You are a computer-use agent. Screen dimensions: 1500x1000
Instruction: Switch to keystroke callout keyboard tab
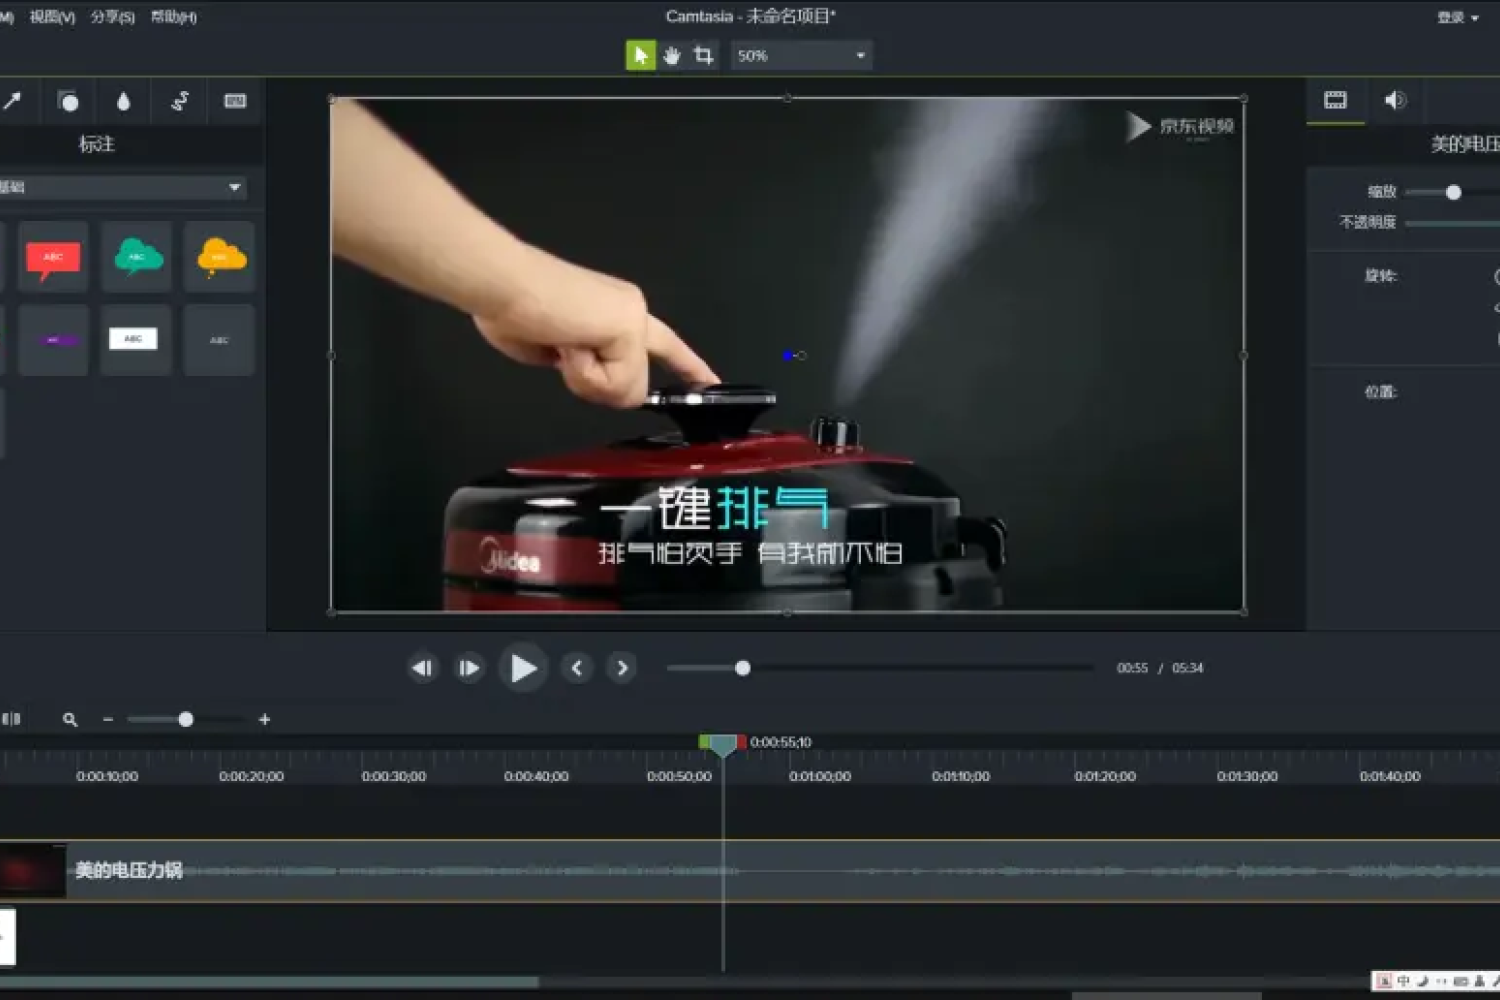click(x=235, y=101)
